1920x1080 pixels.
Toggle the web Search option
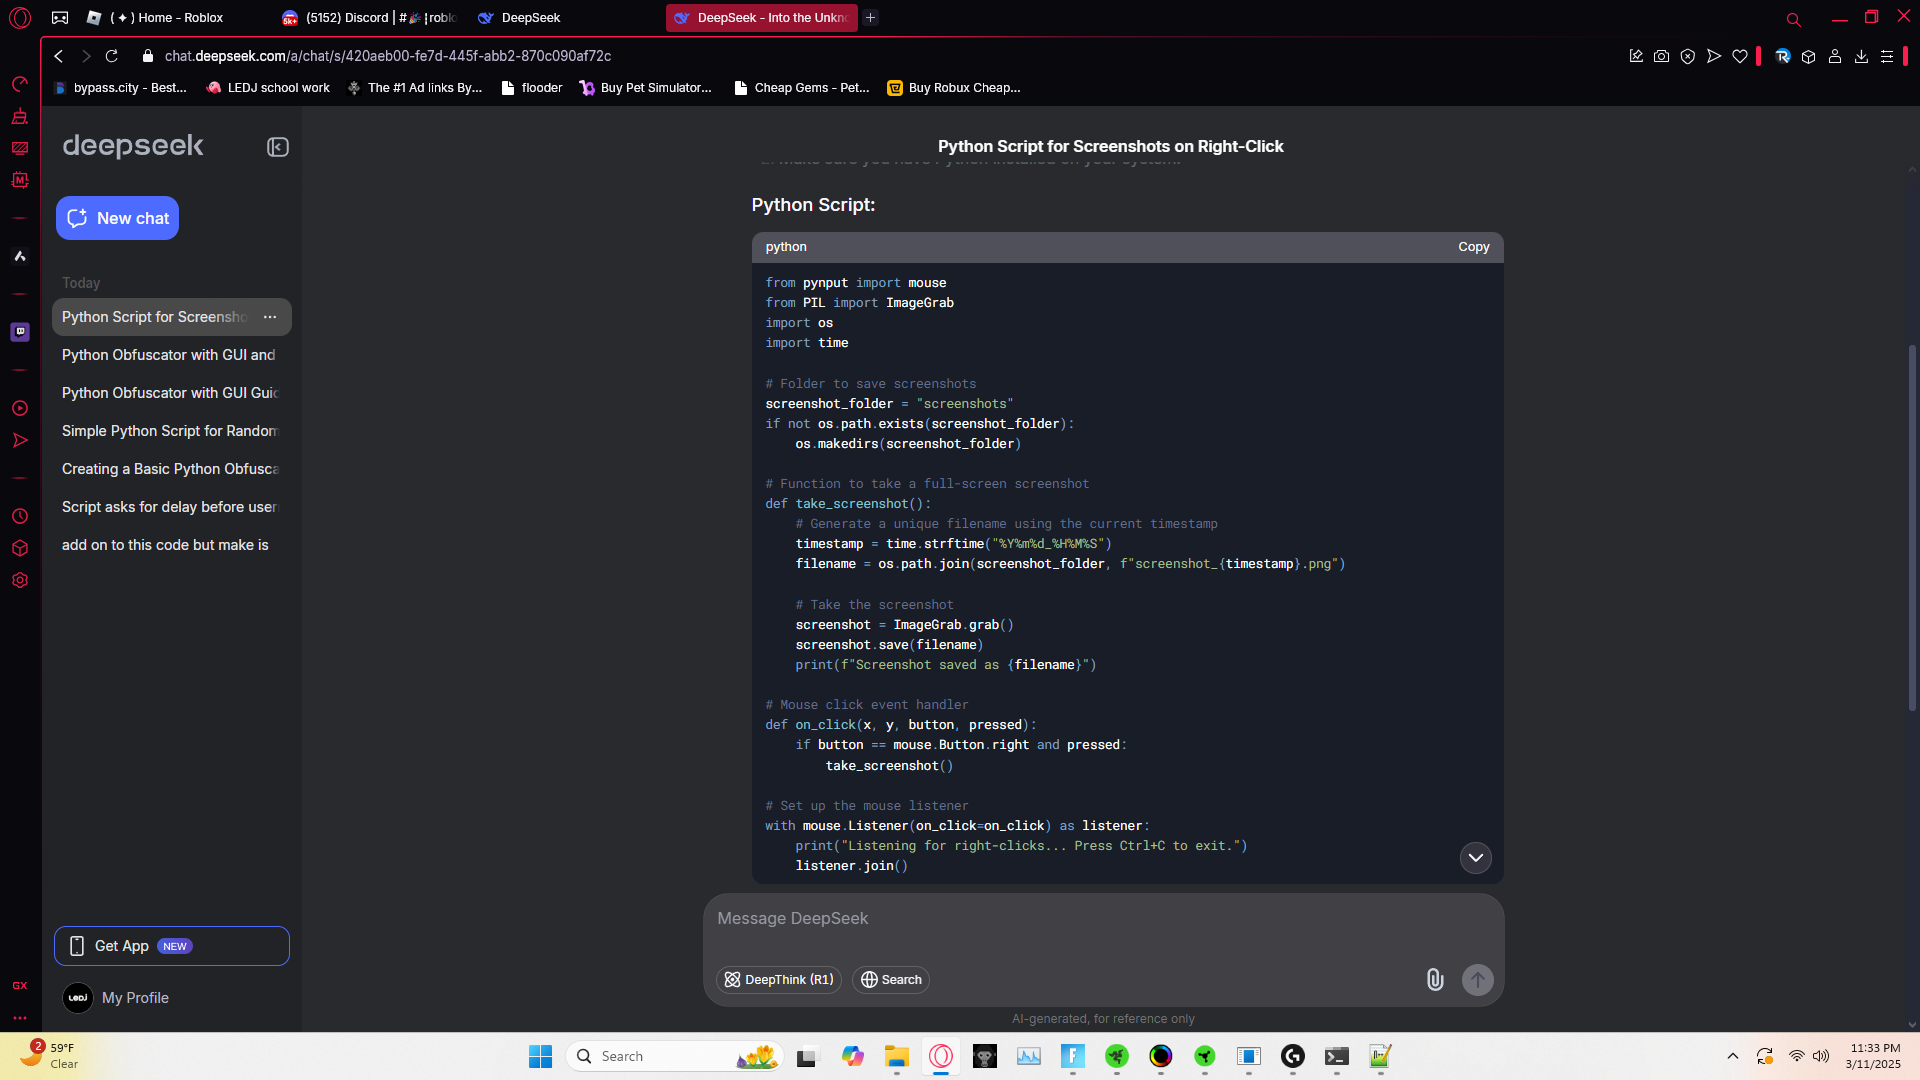click(891, 979)
